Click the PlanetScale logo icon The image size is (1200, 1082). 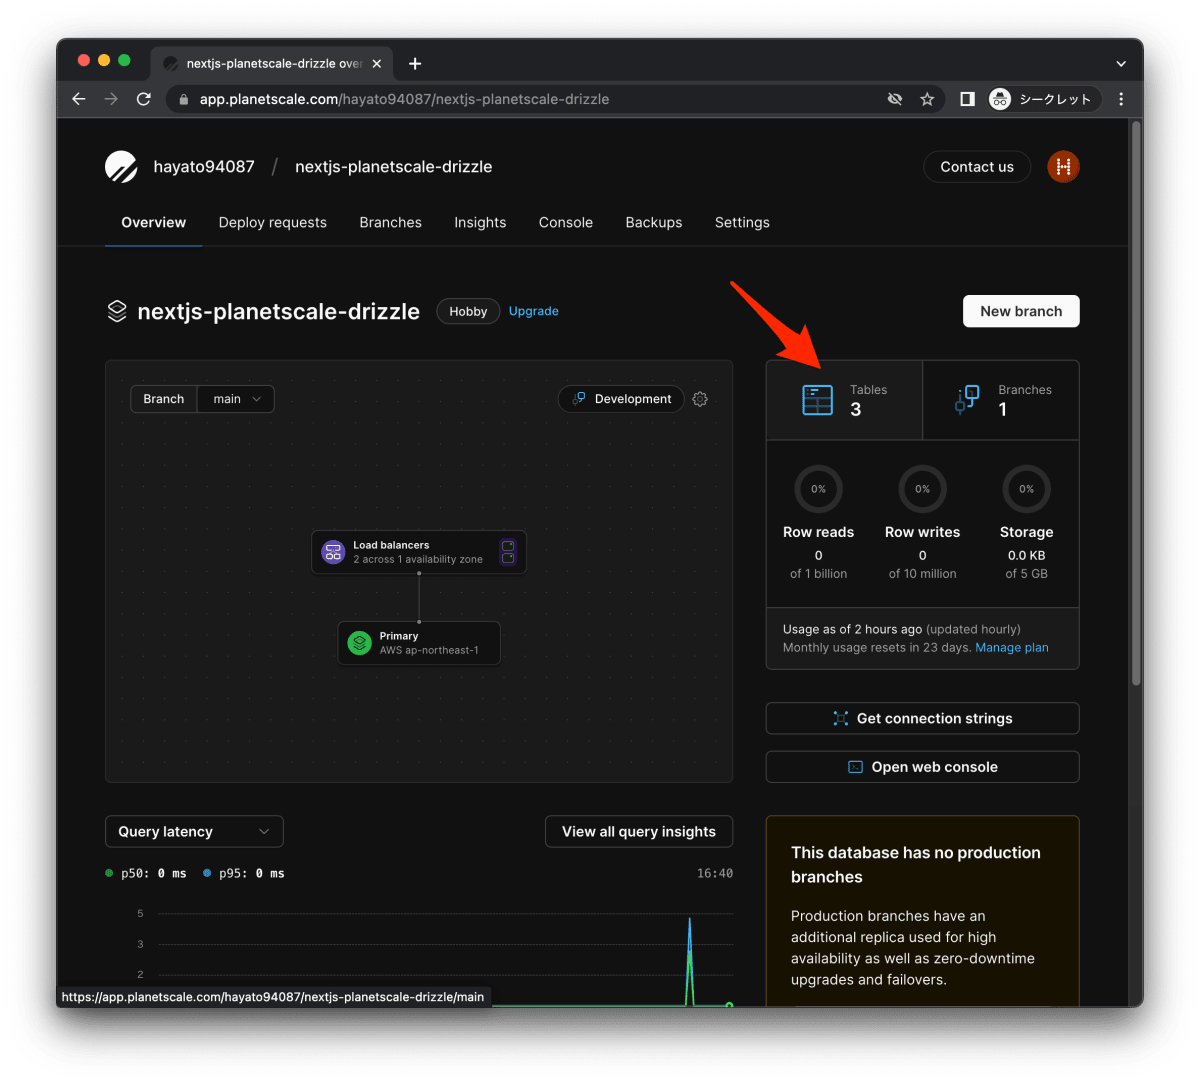tap(121, 167)
